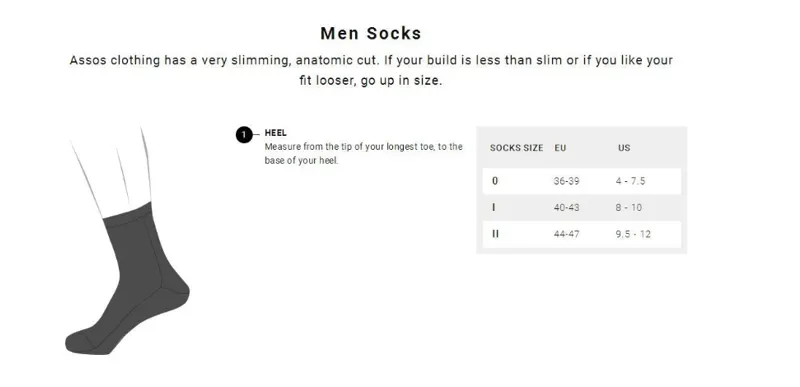The height and width of the screenshot is (387, 800).
Task: Click sock size II row label
Action: tap(495, 234)
